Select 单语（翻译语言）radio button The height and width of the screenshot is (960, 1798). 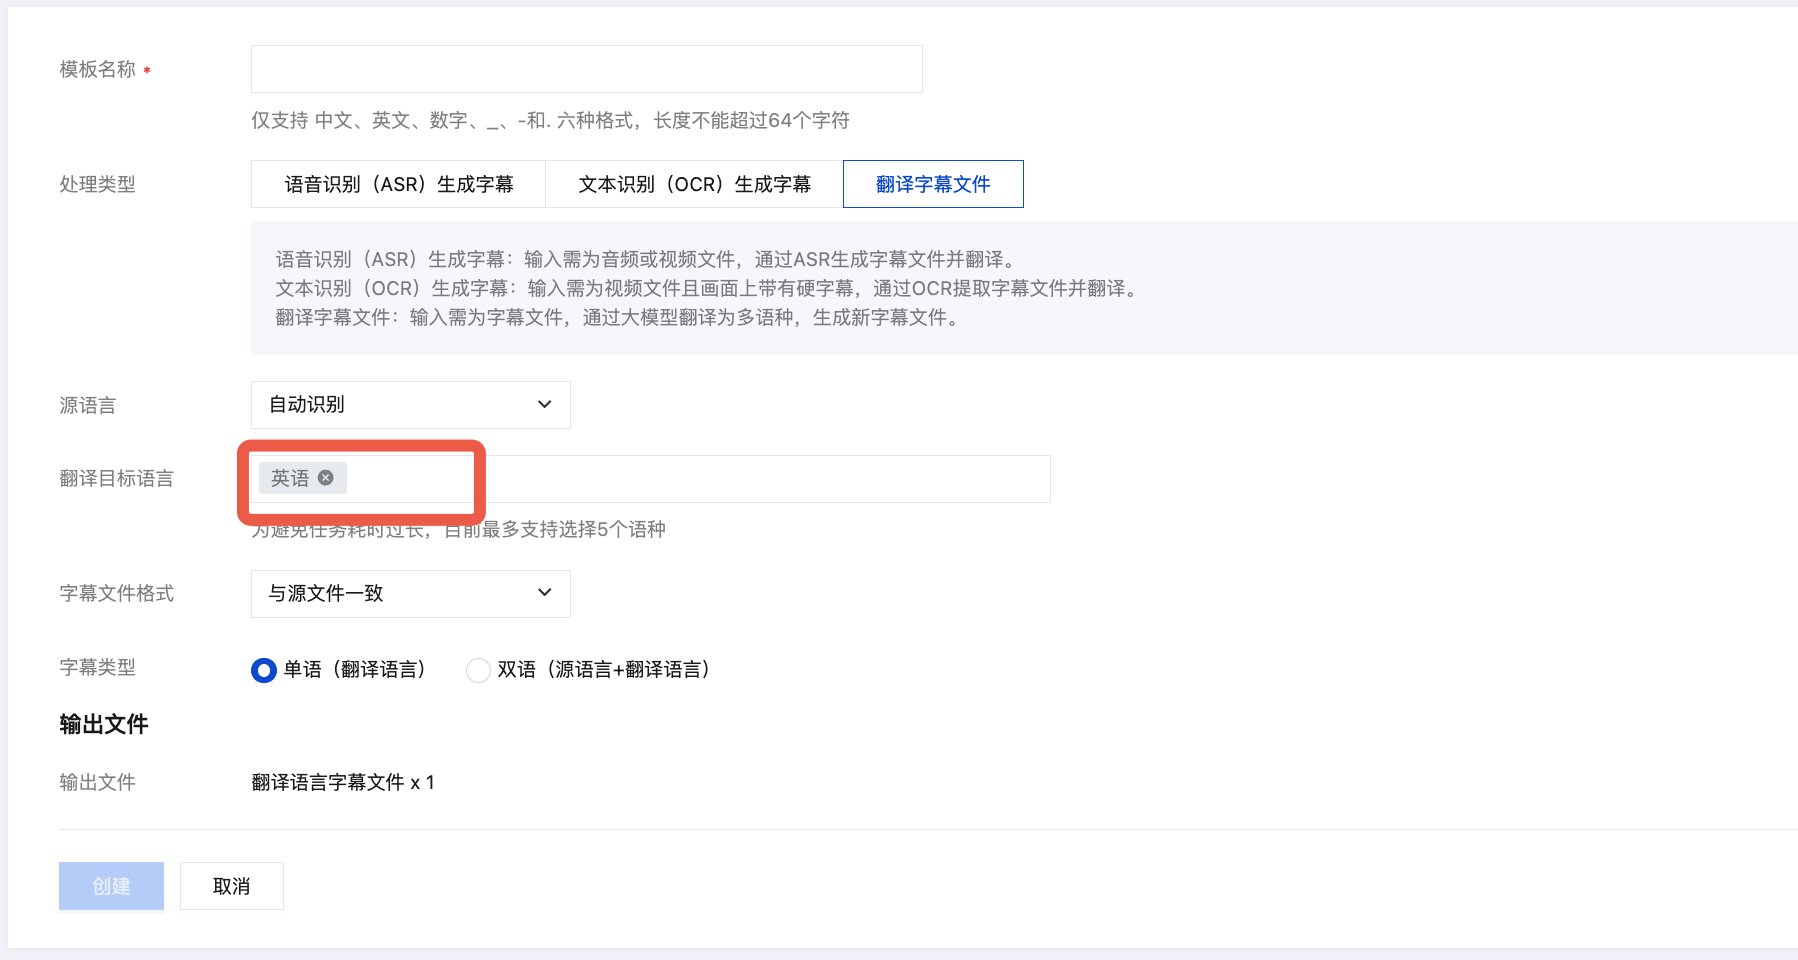(263, 670)
